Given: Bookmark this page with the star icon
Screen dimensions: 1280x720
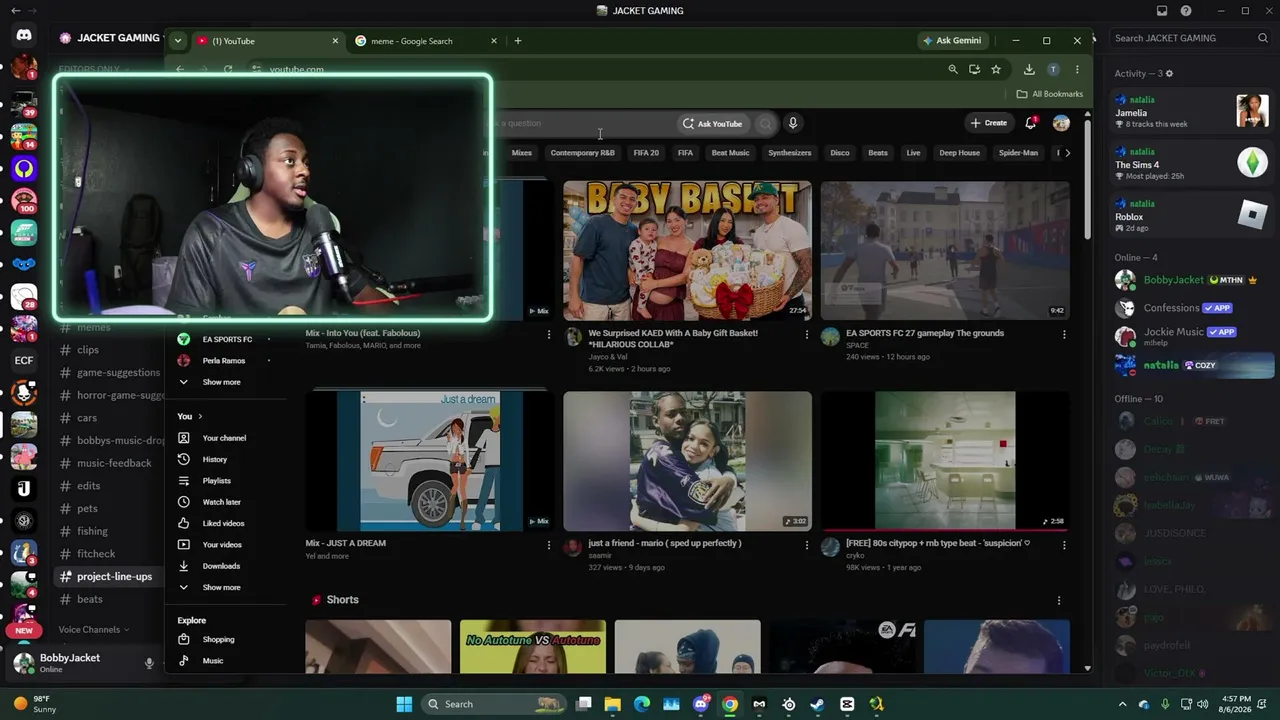Looking at the screenshot, I should 996,69.
